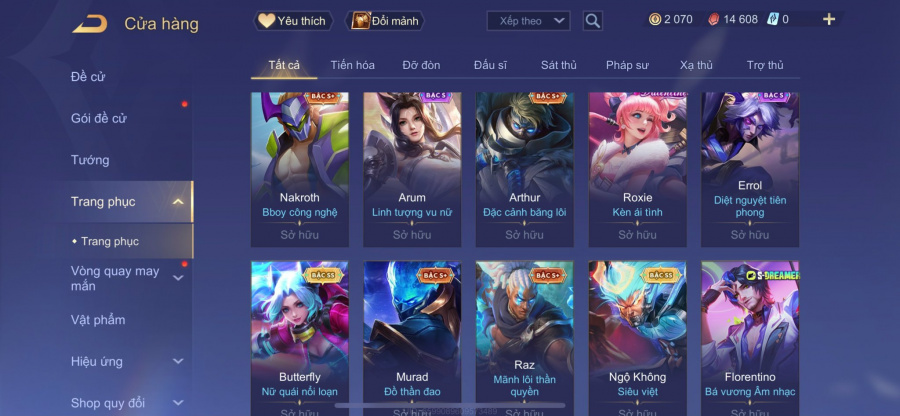Open search with the magnifier icon

[592, 21]
